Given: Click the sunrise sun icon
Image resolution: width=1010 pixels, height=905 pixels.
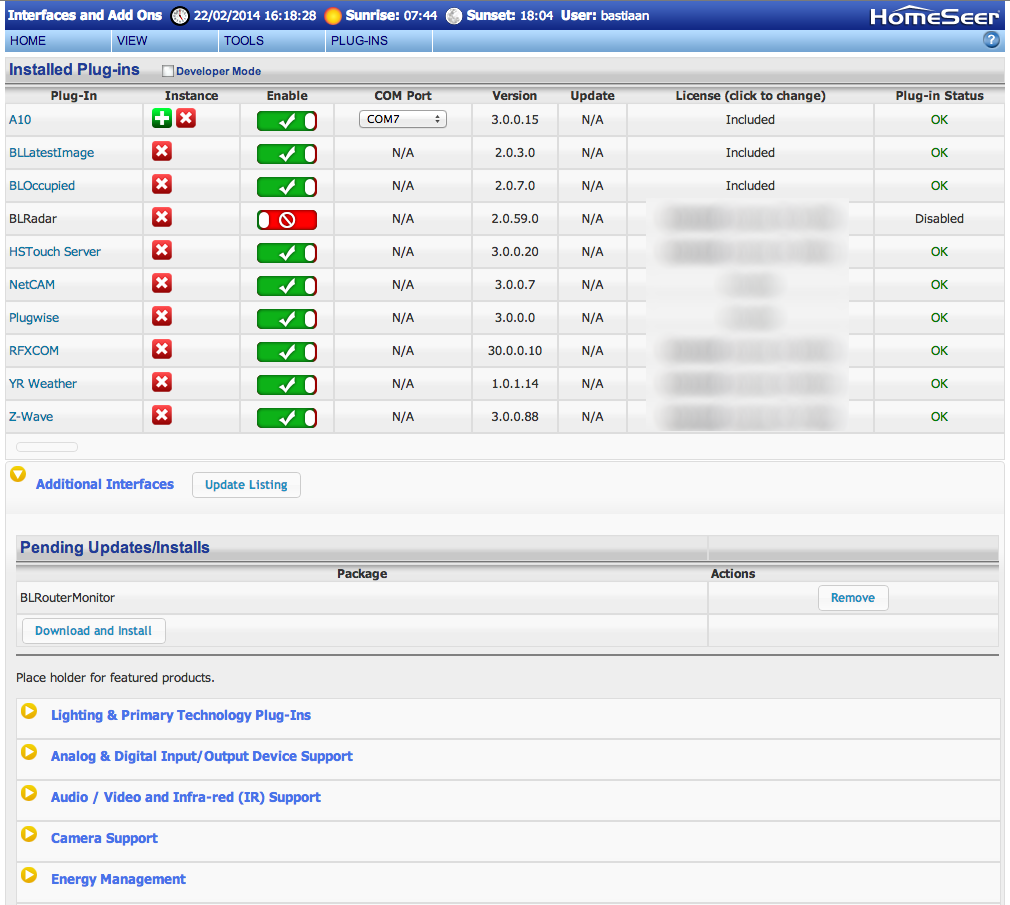Looking at the screenshot, I should [333, 16].
